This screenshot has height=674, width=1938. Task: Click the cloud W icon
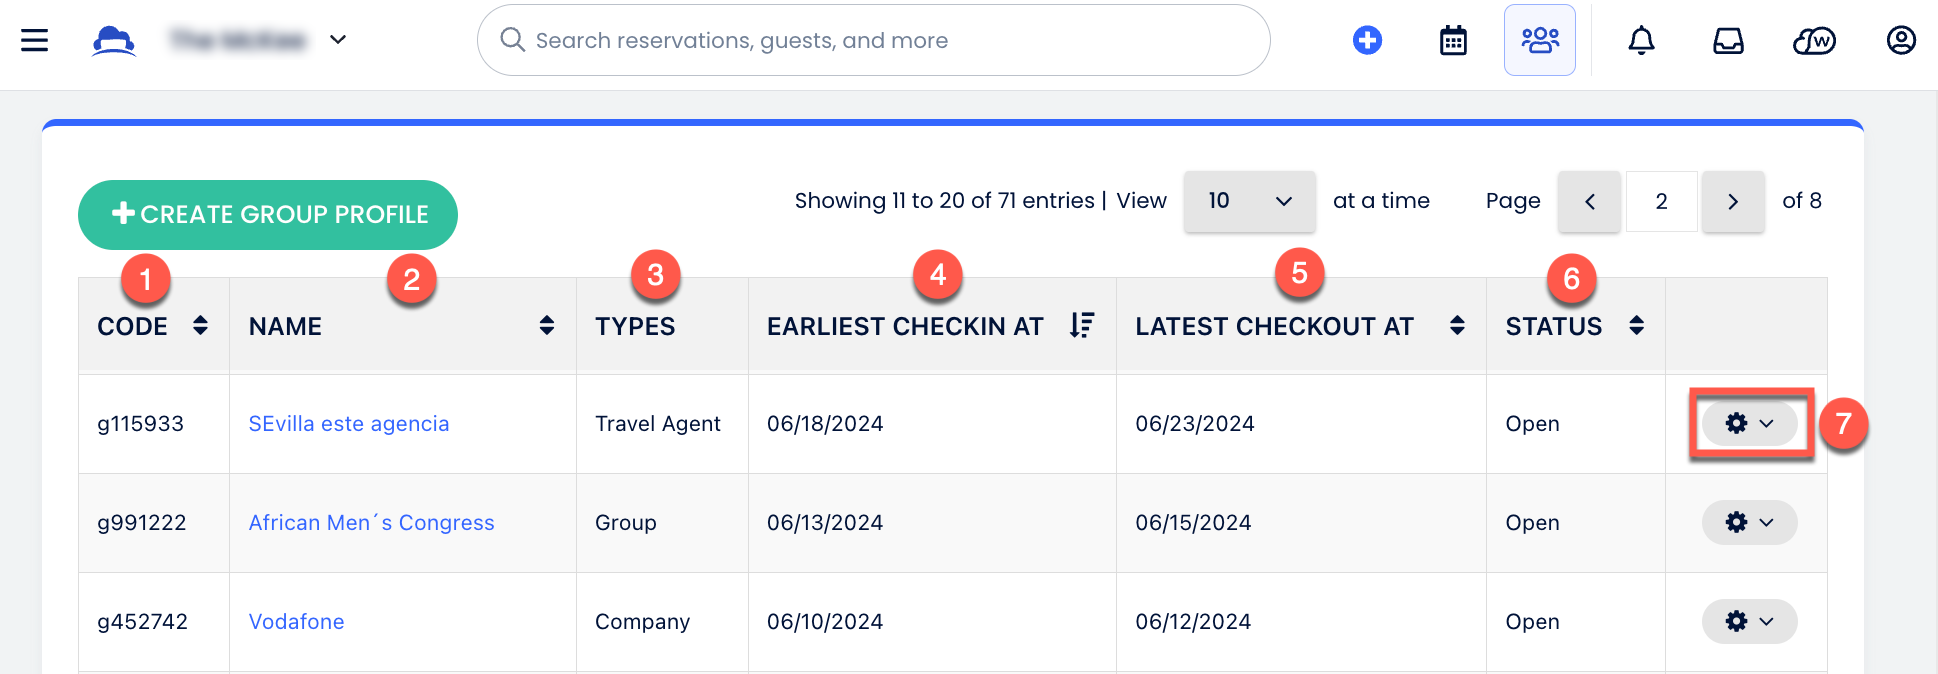[1814, 40]
